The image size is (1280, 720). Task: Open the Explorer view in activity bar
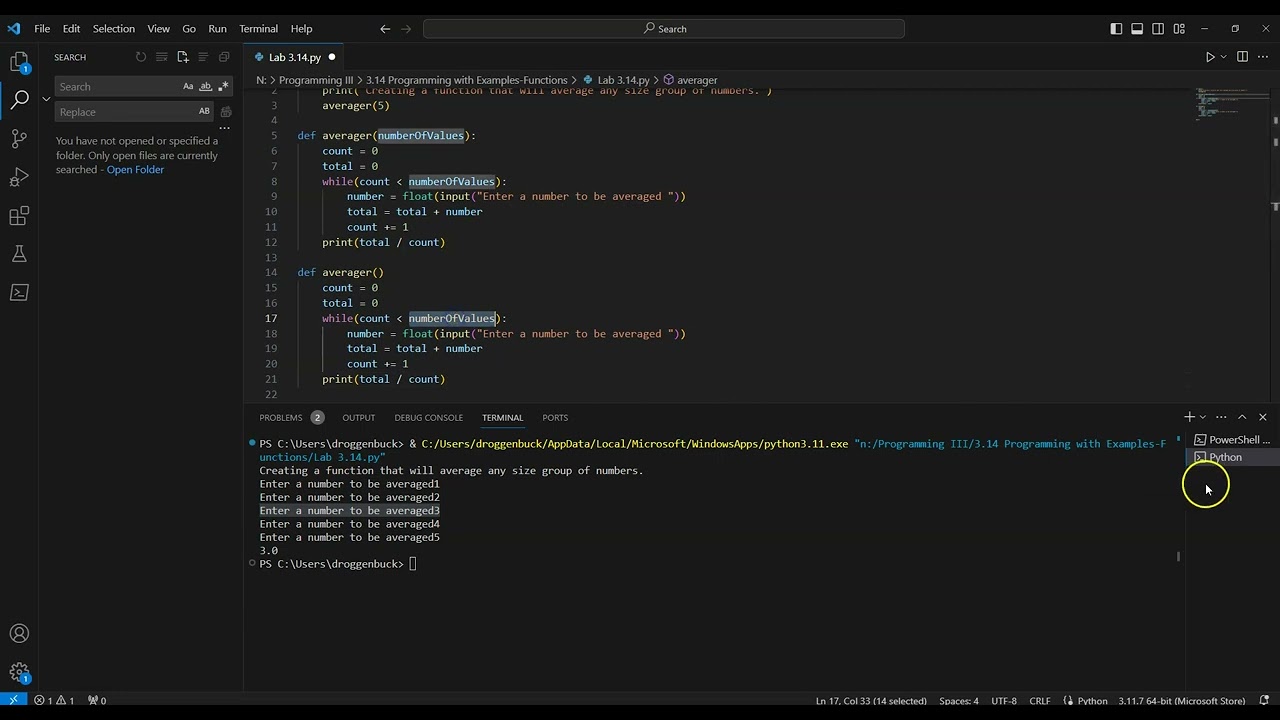19,62
